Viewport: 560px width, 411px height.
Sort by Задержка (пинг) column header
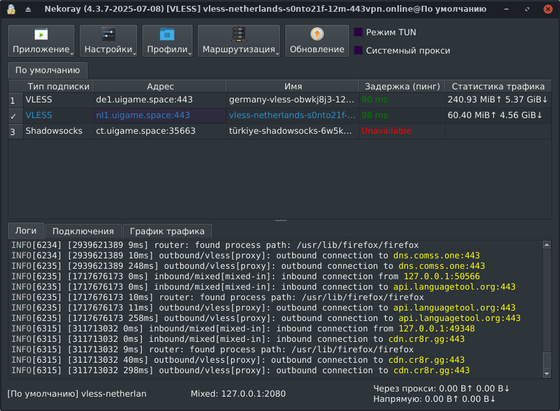click(402, 86)
